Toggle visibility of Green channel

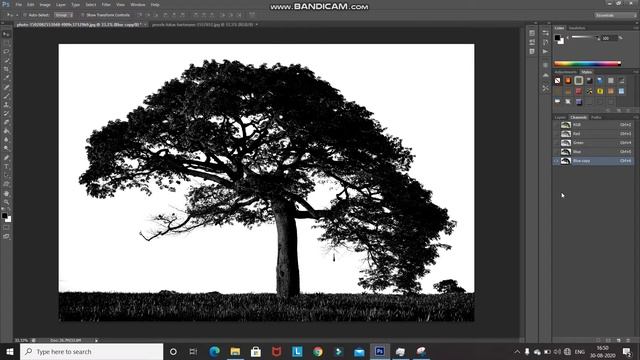tap(556, 143)
